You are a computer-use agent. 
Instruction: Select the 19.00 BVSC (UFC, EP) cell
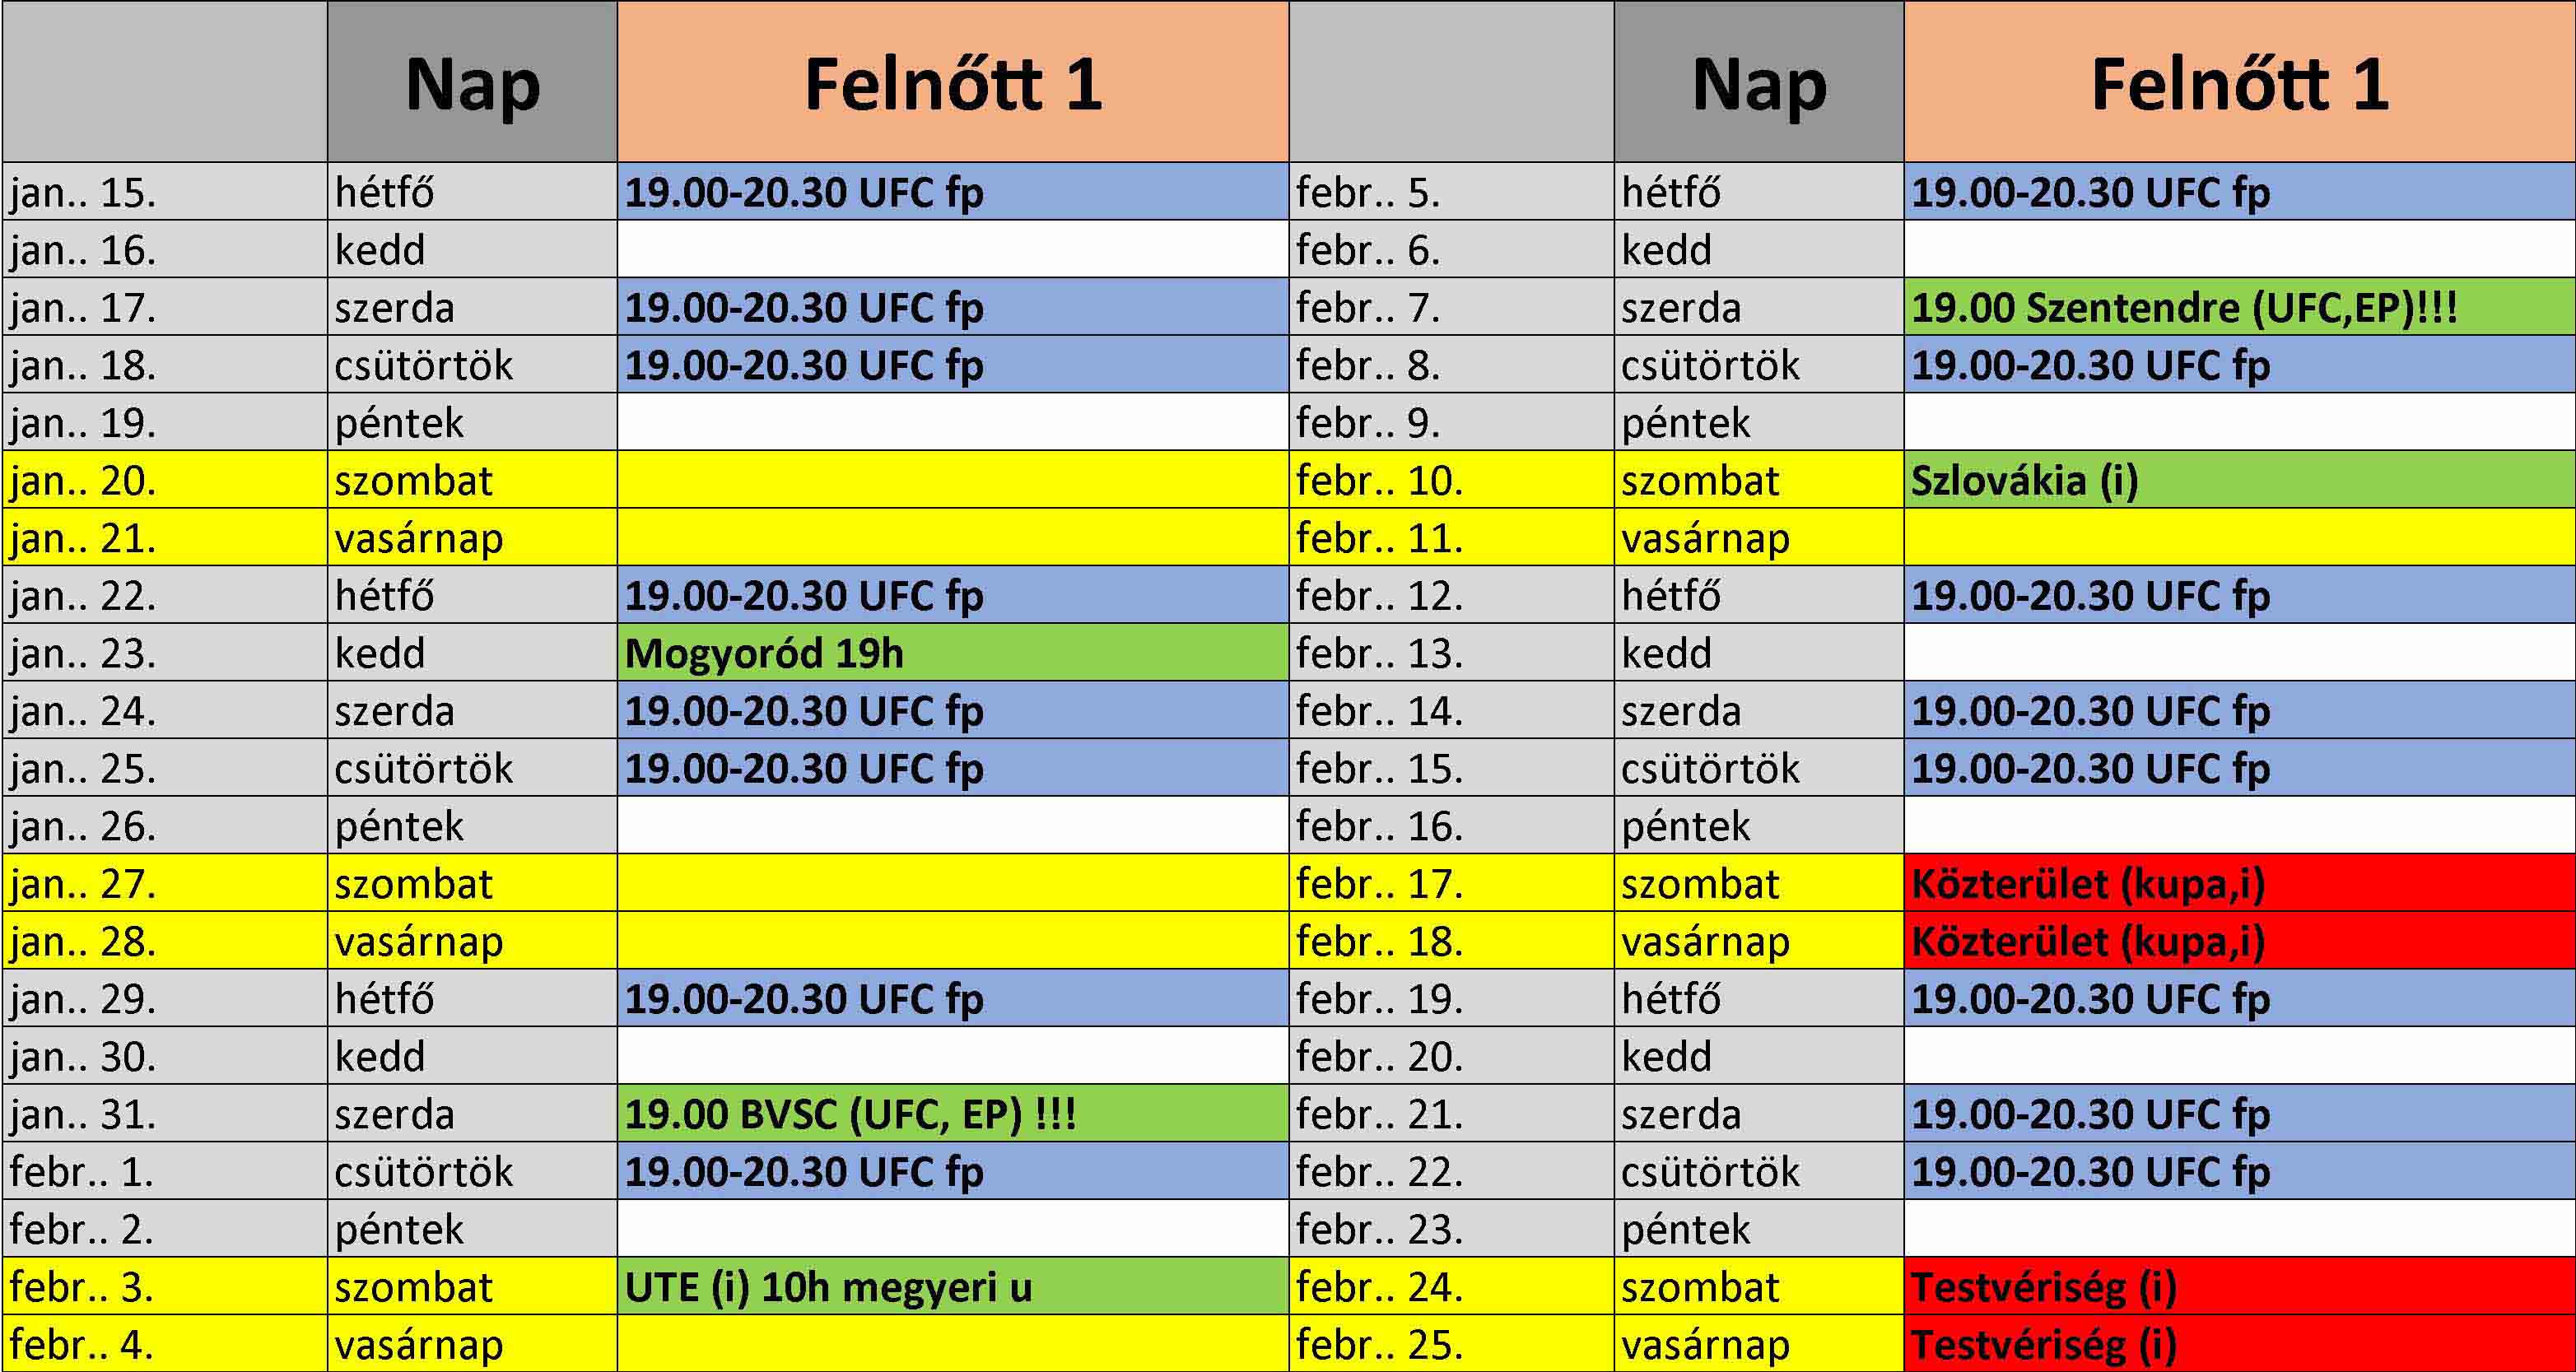(x=952, y=1114)
